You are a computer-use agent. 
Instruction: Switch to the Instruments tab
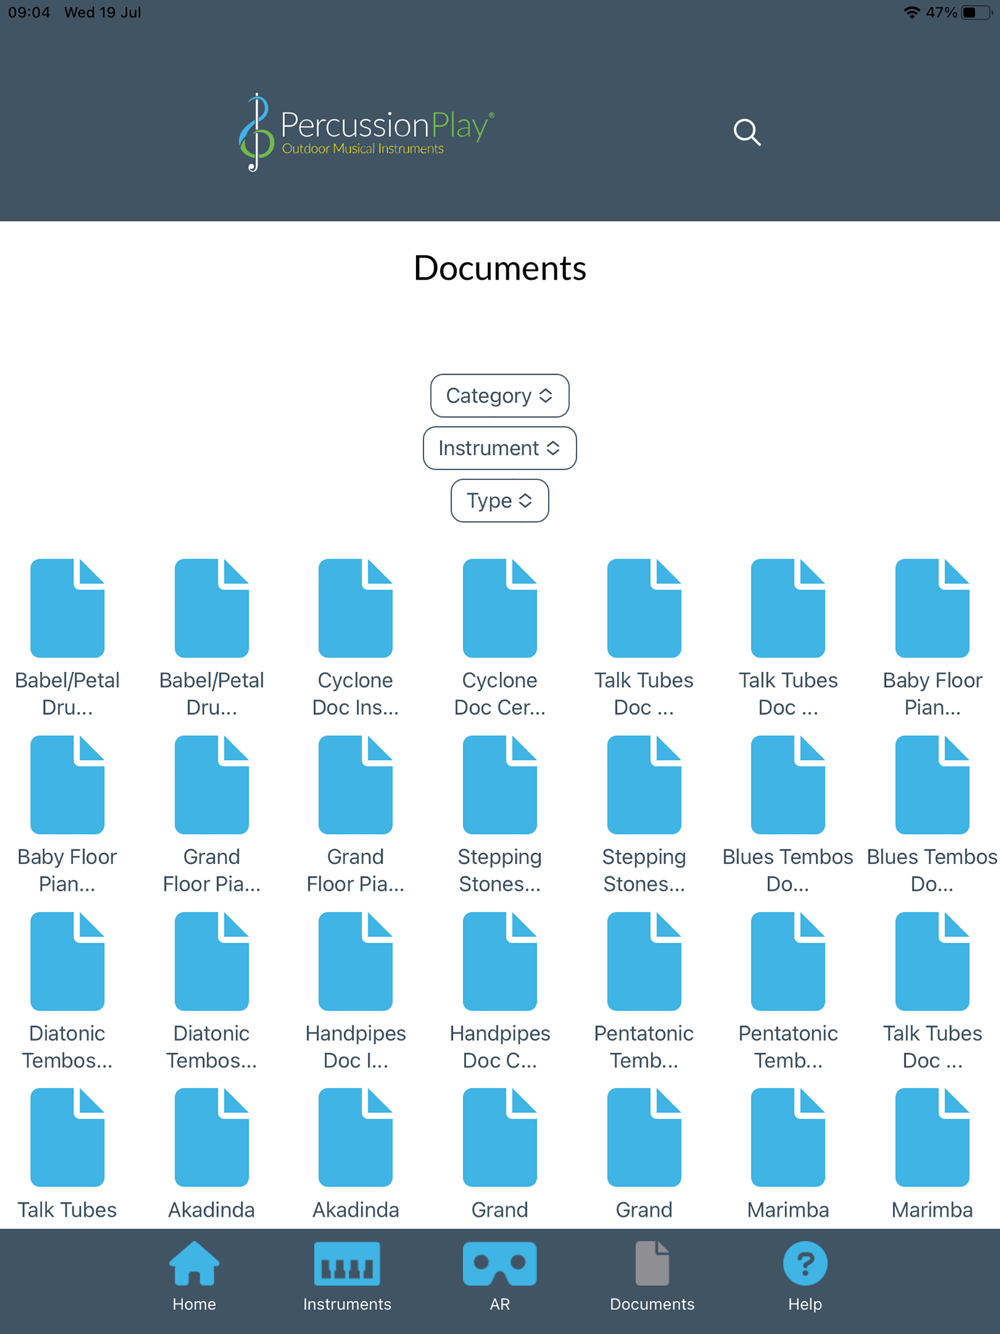pos(347,1277)
